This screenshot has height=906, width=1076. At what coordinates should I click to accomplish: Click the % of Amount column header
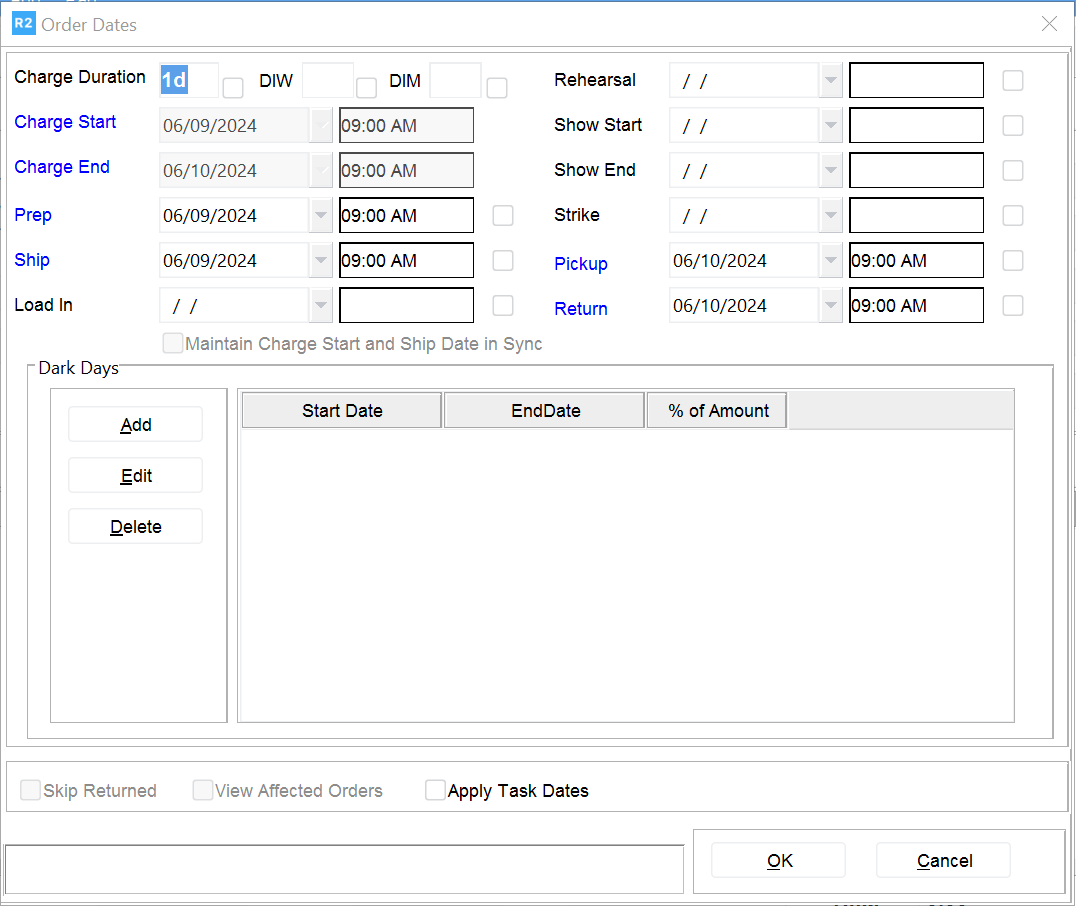(718, 411)
